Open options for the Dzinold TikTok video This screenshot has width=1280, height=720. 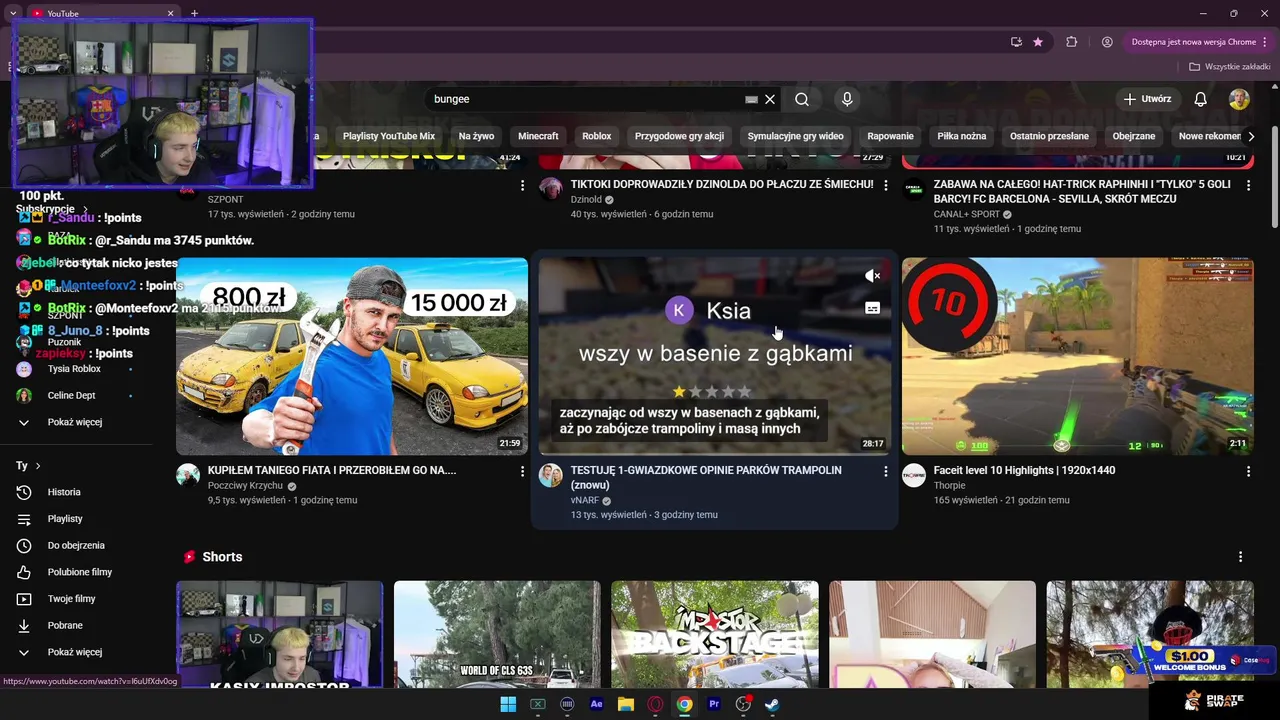(885, 185)
